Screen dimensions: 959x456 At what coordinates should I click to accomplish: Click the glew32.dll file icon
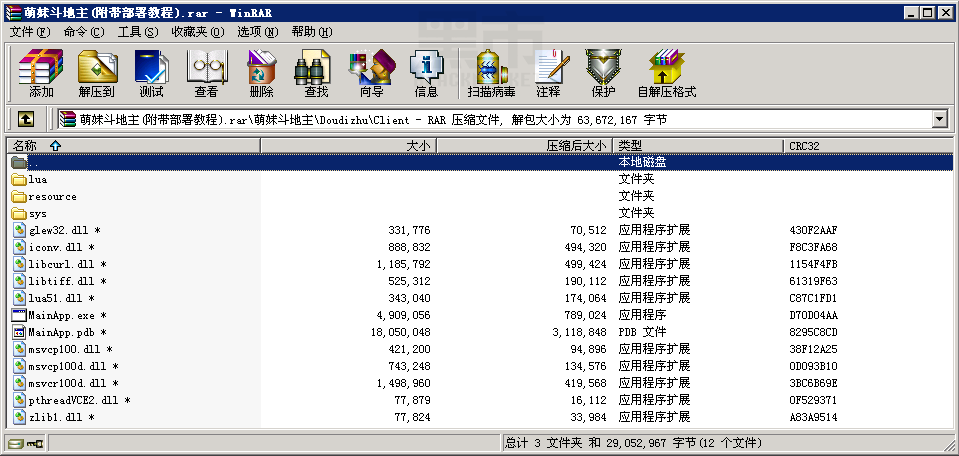[x=19, y=230]
